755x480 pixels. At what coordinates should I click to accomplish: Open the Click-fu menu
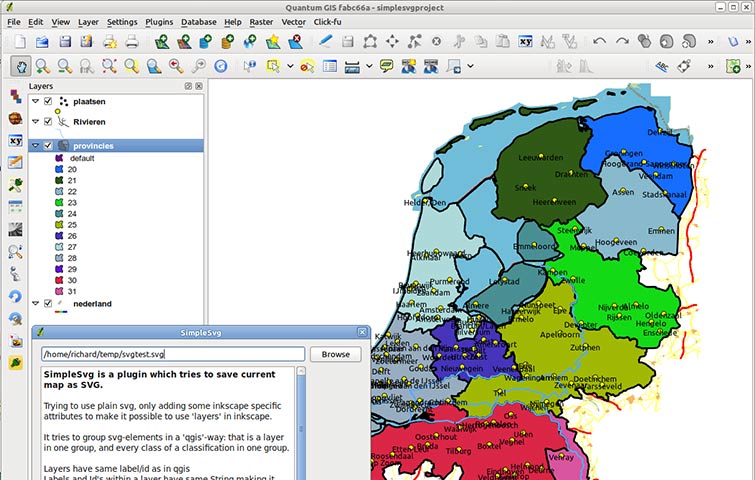(x=327, y=22)
